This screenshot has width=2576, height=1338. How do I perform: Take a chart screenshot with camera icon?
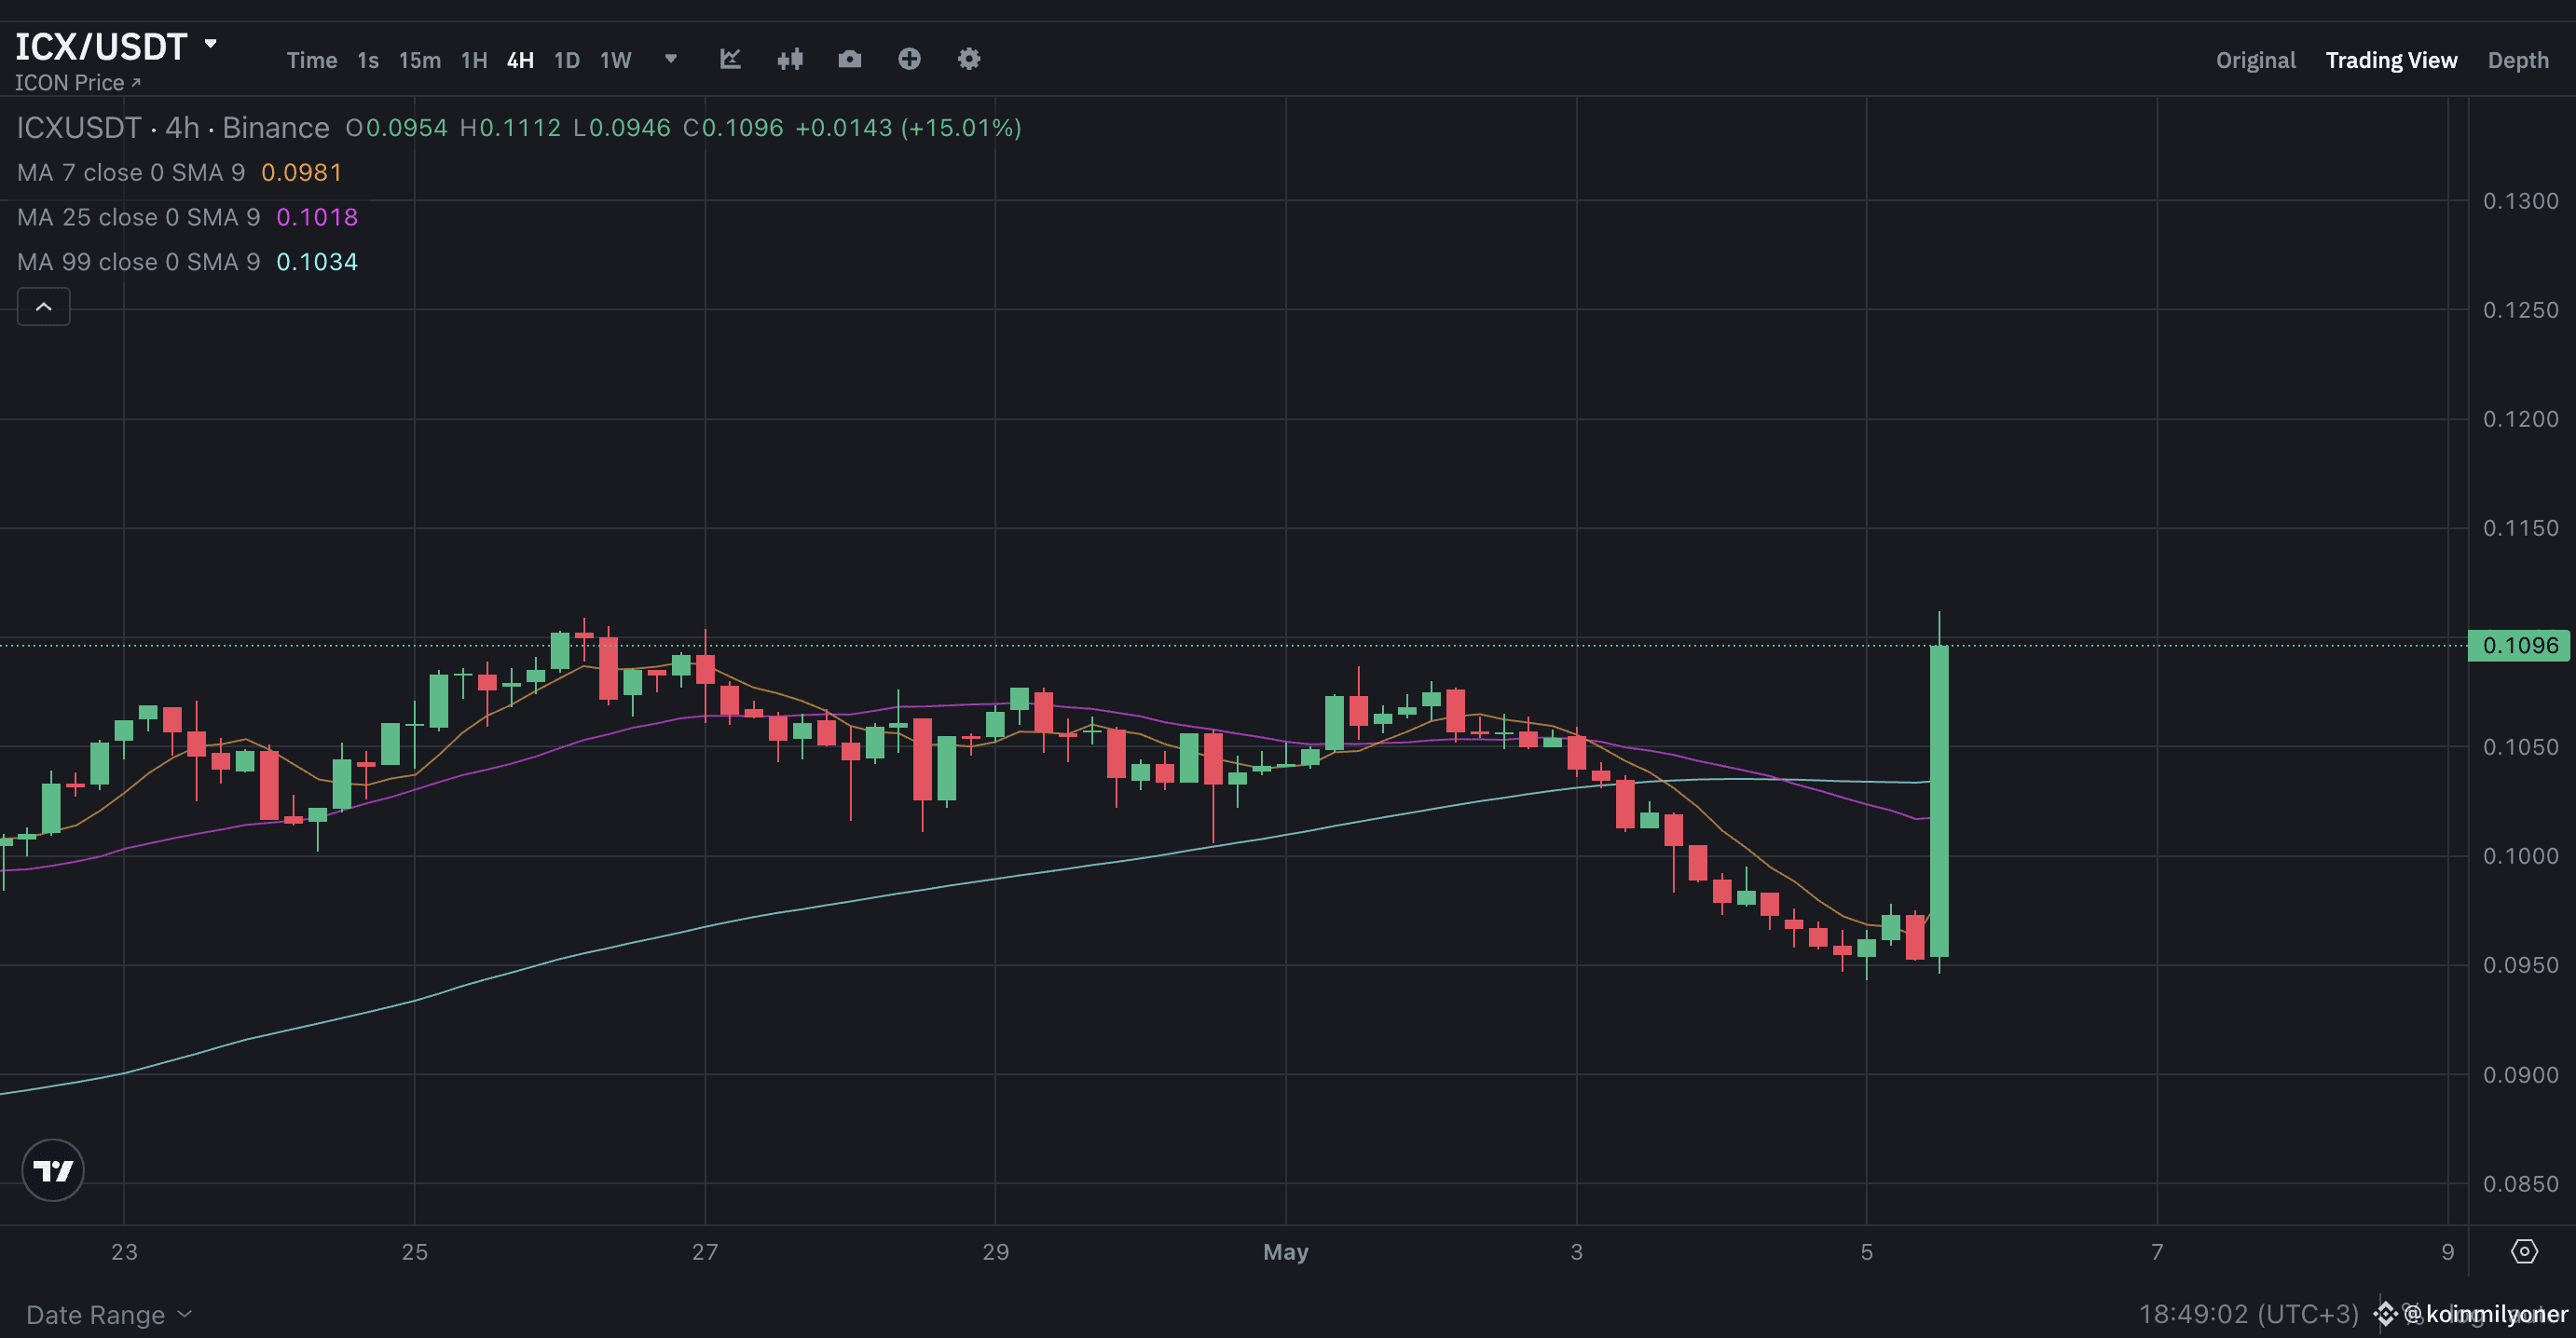coord(849,59)
